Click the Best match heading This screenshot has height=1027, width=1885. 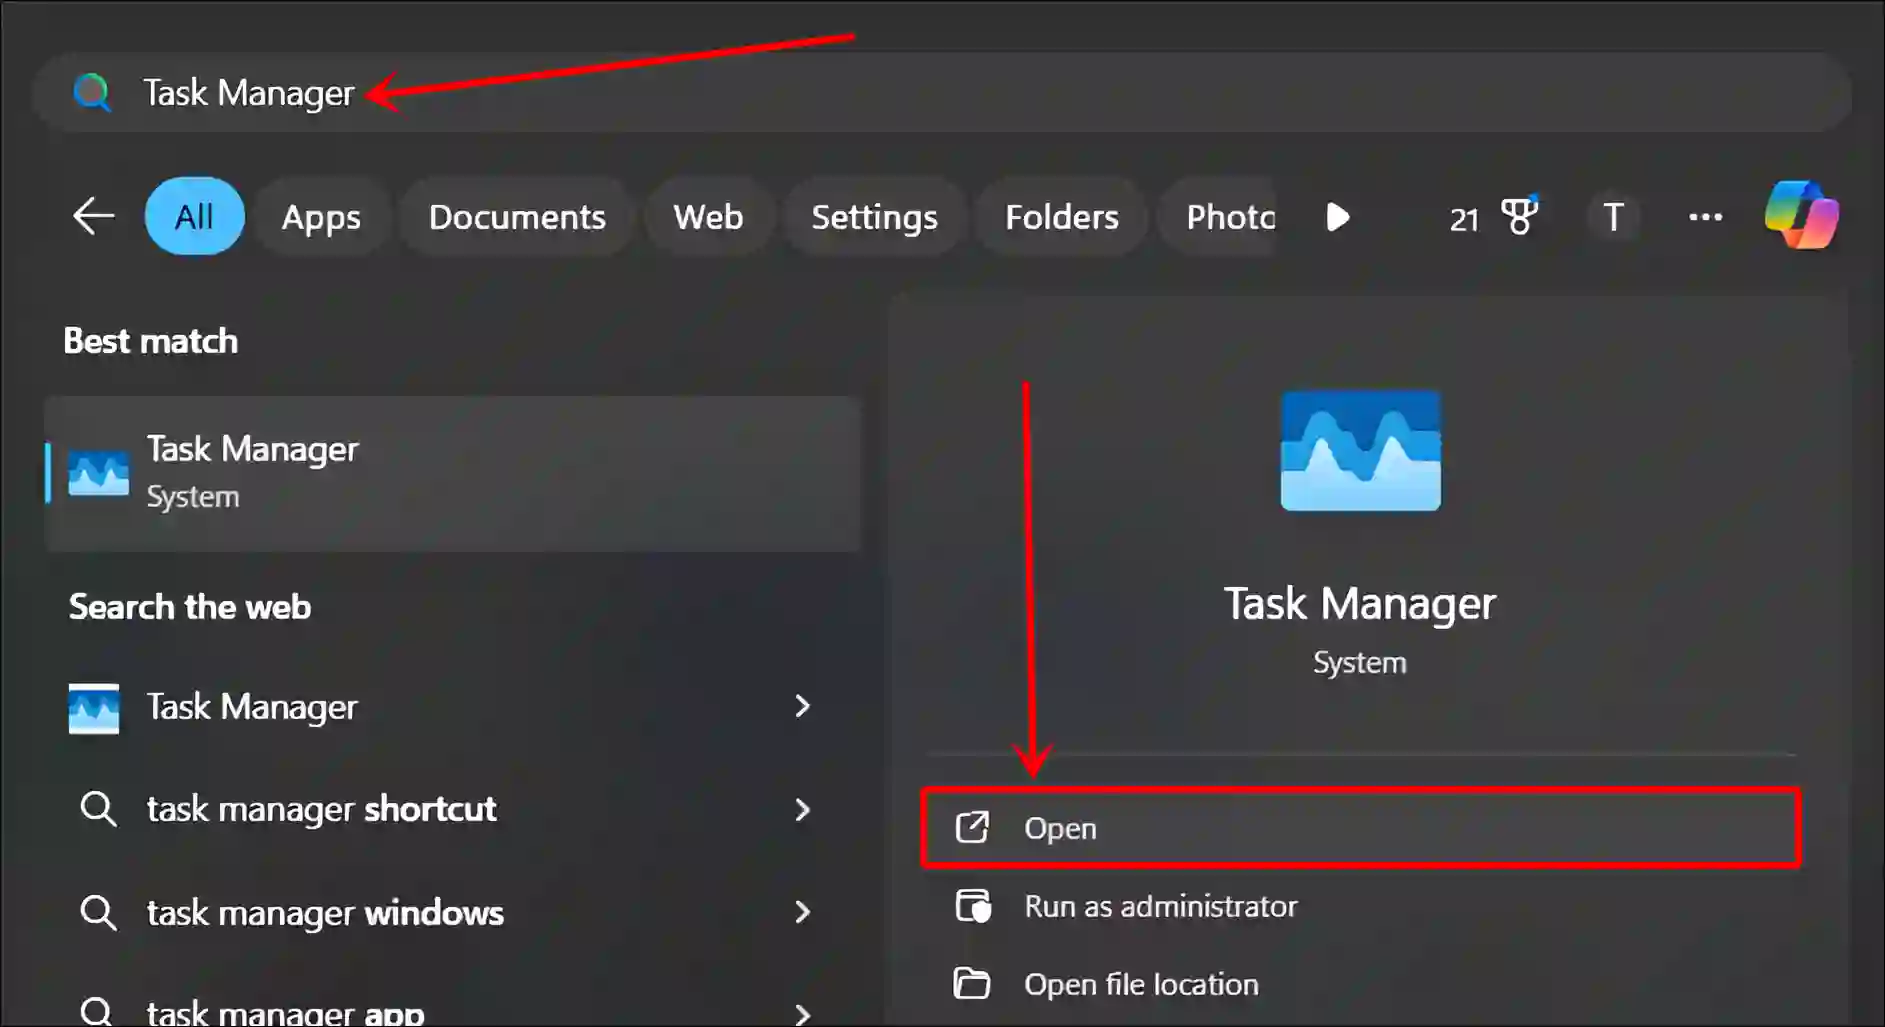pos(151,341)
